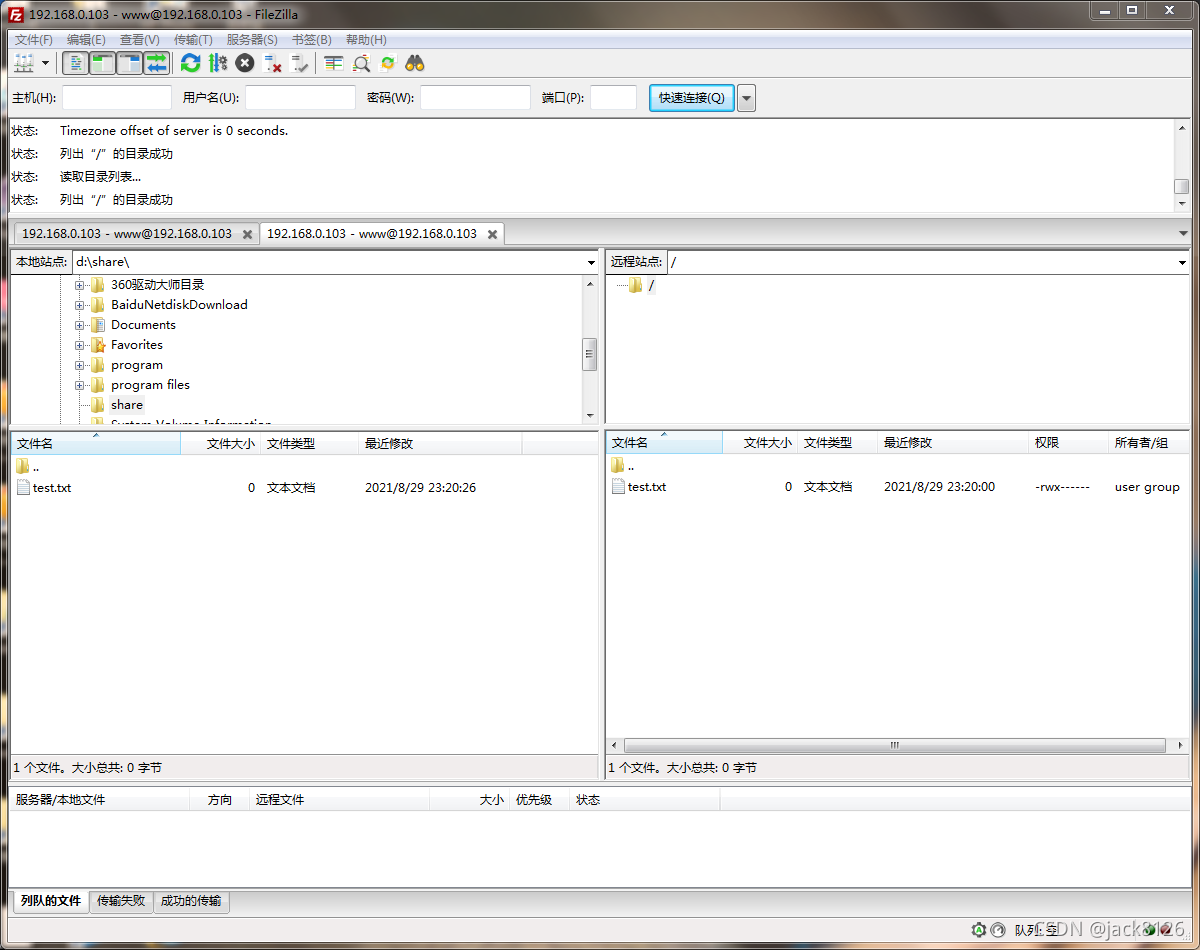This screenshot has height=950, width=1200.
Task: Expand 360驱动大师目录 folder
Action: 80,285
